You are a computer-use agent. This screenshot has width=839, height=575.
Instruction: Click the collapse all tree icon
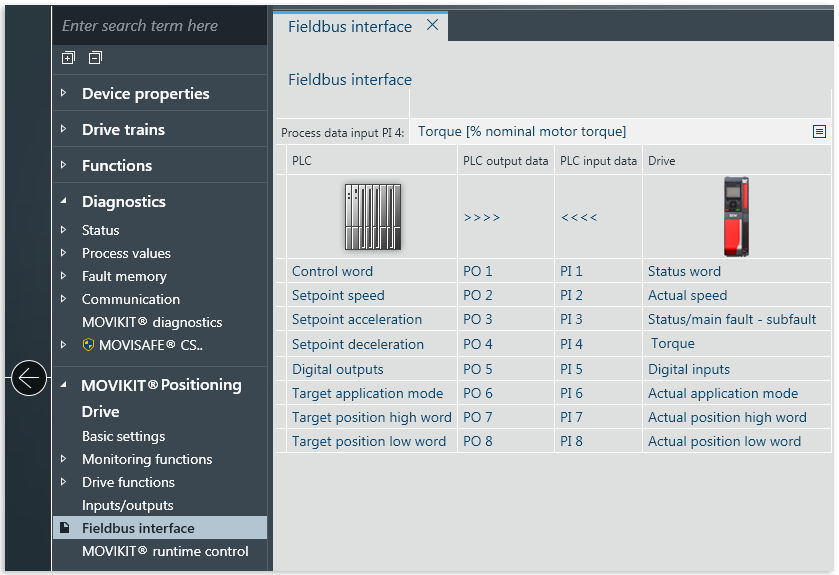(x=95, y=58)
